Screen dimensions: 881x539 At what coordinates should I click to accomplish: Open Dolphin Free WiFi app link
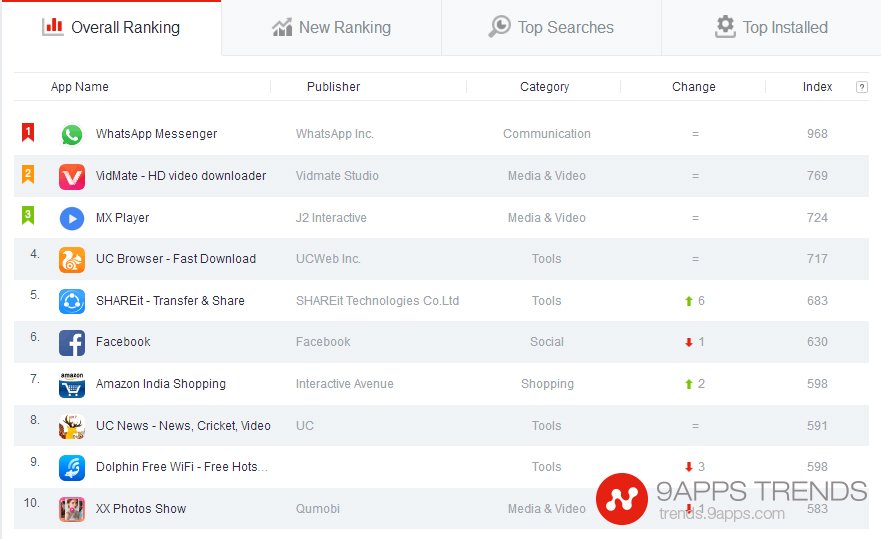coord(182,467)
